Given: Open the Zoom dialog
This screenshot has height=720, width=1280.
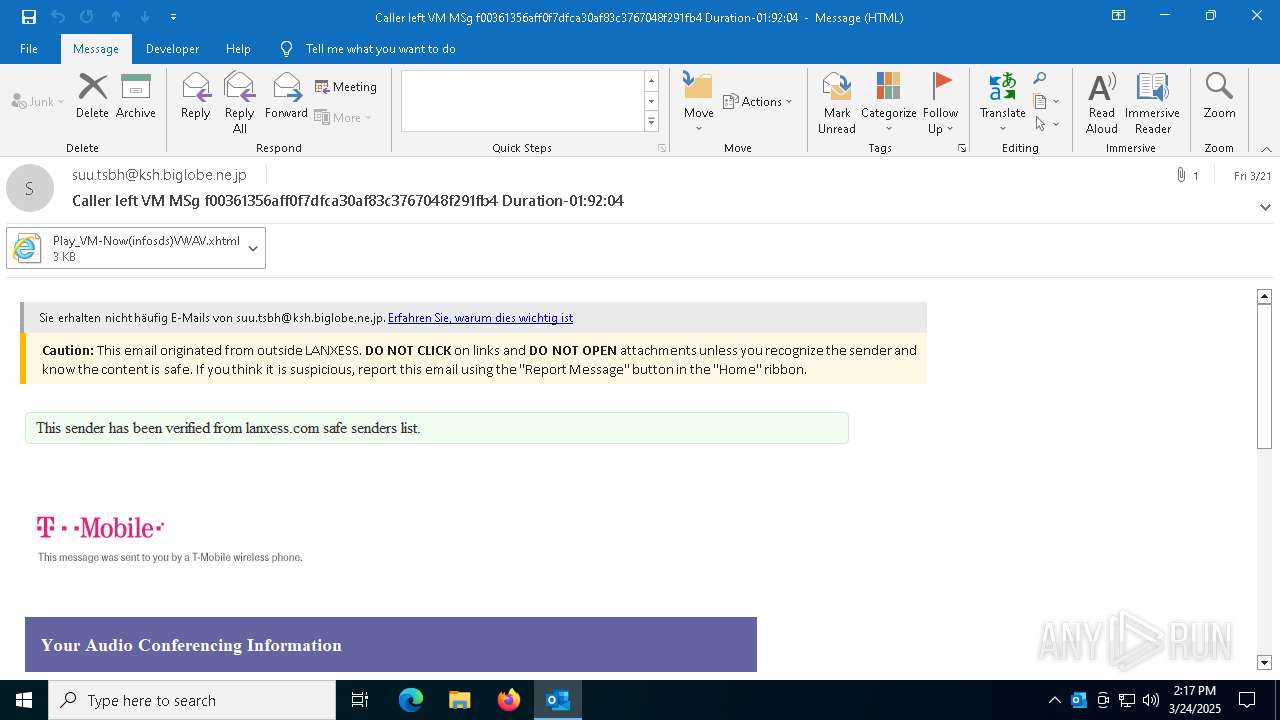Looking at the screenshot, I should (1219, 96).
